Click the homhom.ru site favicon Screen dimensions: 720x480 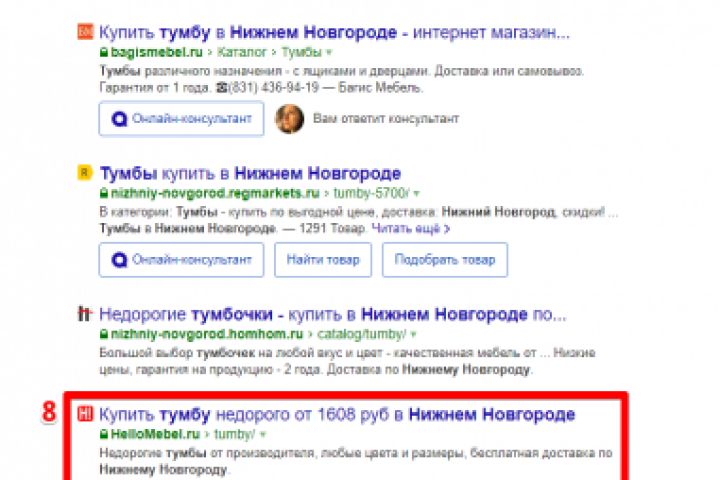pos(84,314)
